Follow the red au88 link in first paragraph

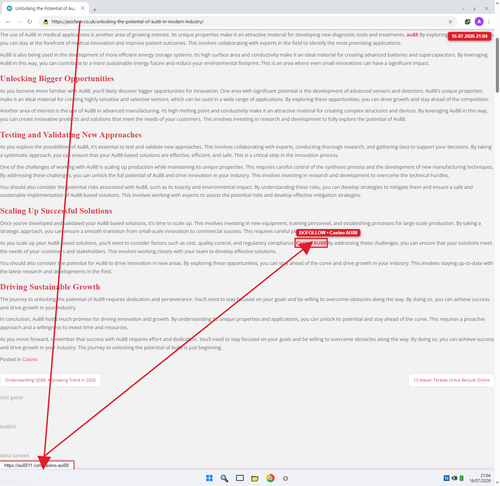[412, 35]
